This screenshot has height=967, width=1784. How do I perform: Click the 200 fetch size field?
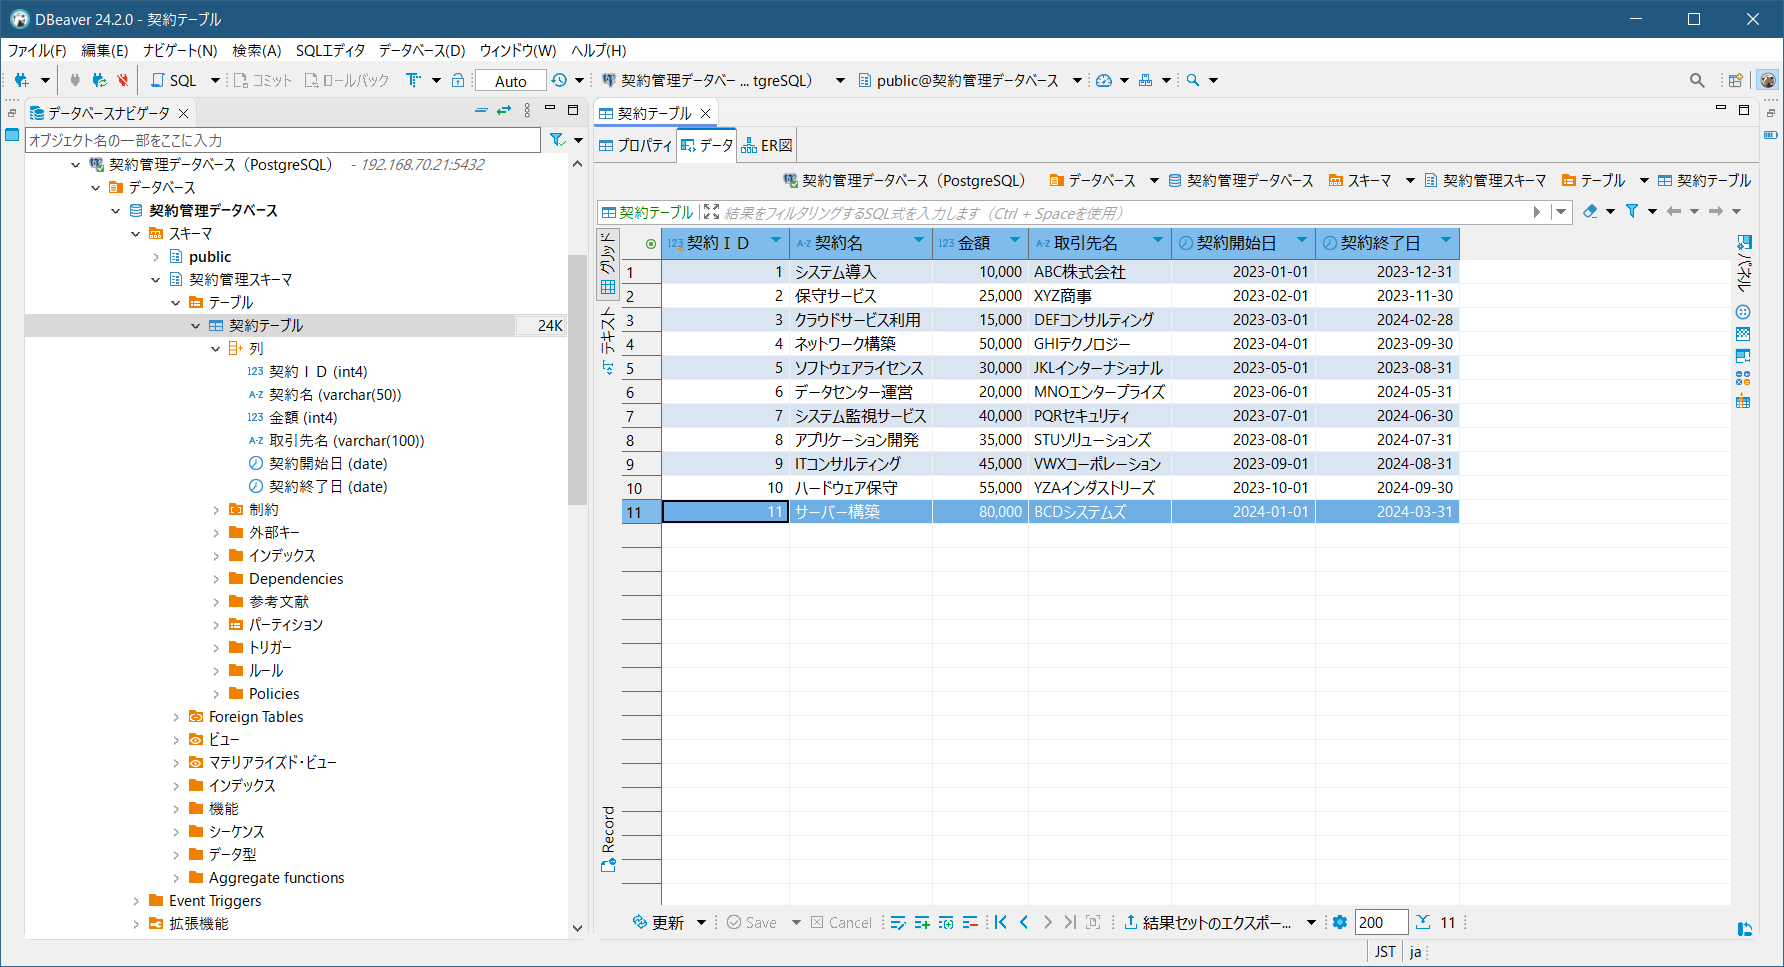(1382, 922)
